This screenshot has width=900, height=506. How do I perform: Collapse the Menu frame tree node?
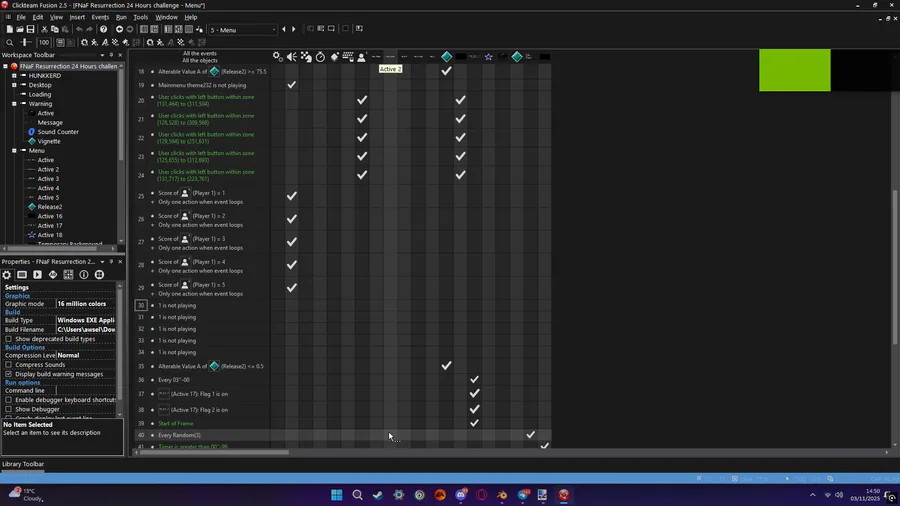tap(14, 150)
